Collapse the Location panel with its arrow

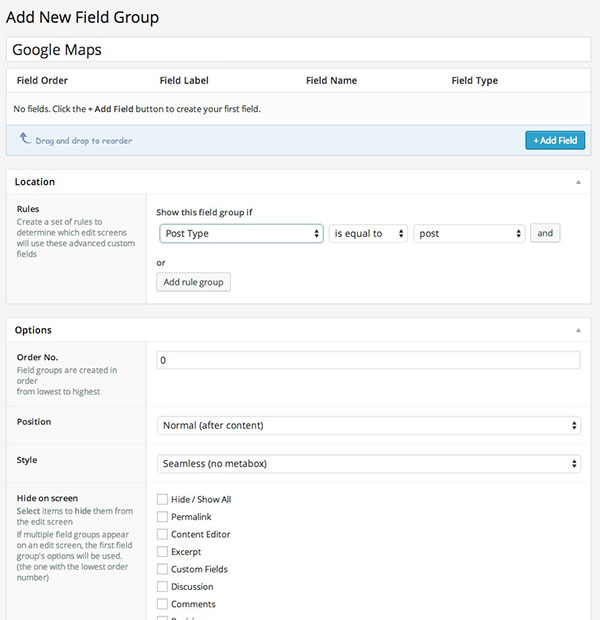pyautogui.click(x=577, y=183)
